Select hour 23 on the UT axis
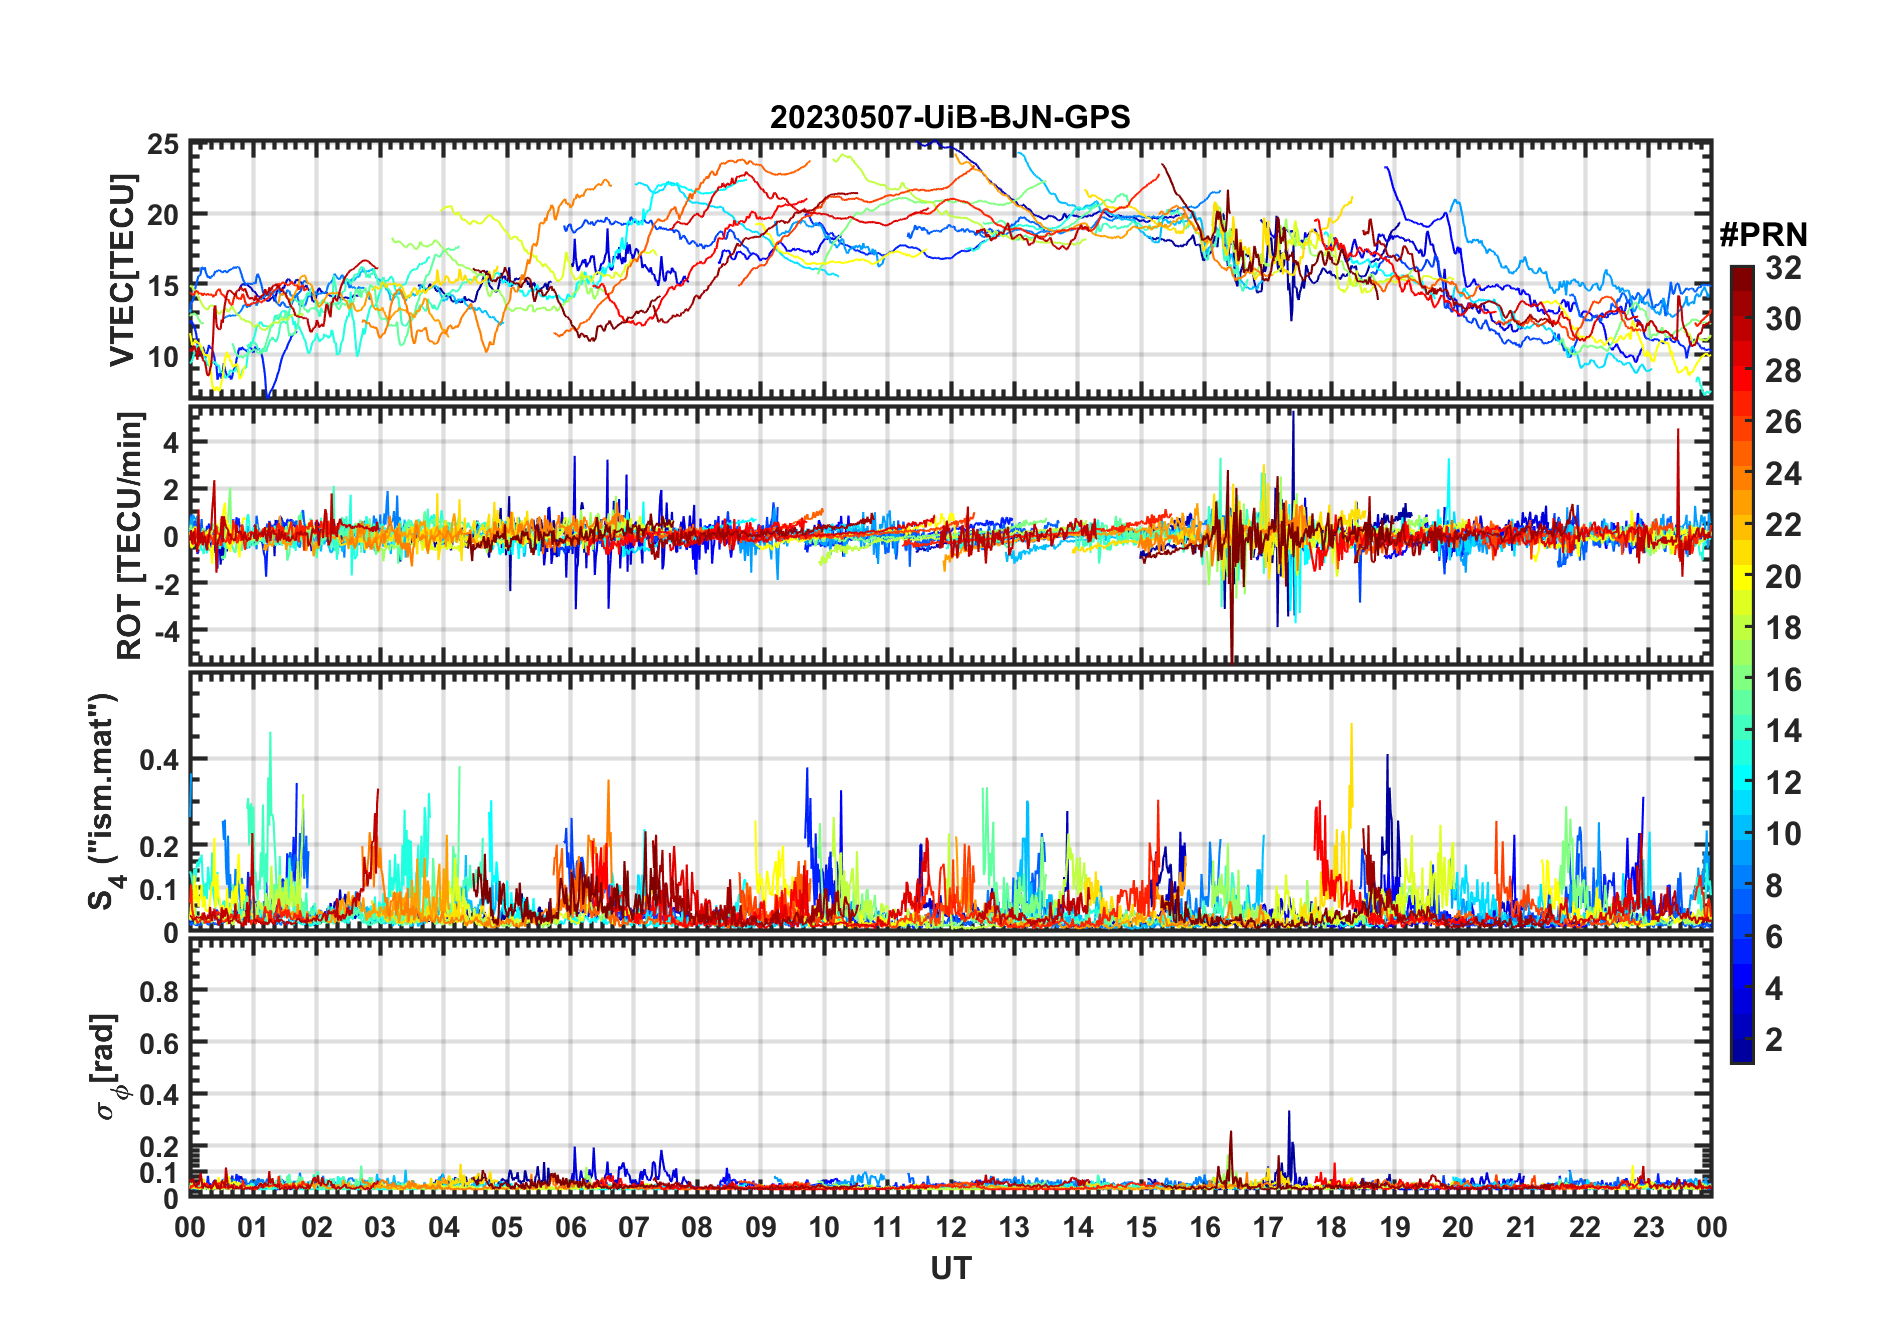 click(1649, 1227)
